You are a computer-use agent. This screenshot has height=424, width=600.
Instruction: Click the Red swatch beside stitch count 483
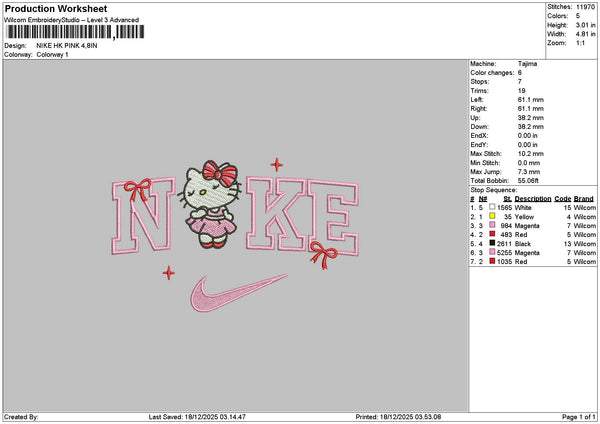click(x=492, y=234)
